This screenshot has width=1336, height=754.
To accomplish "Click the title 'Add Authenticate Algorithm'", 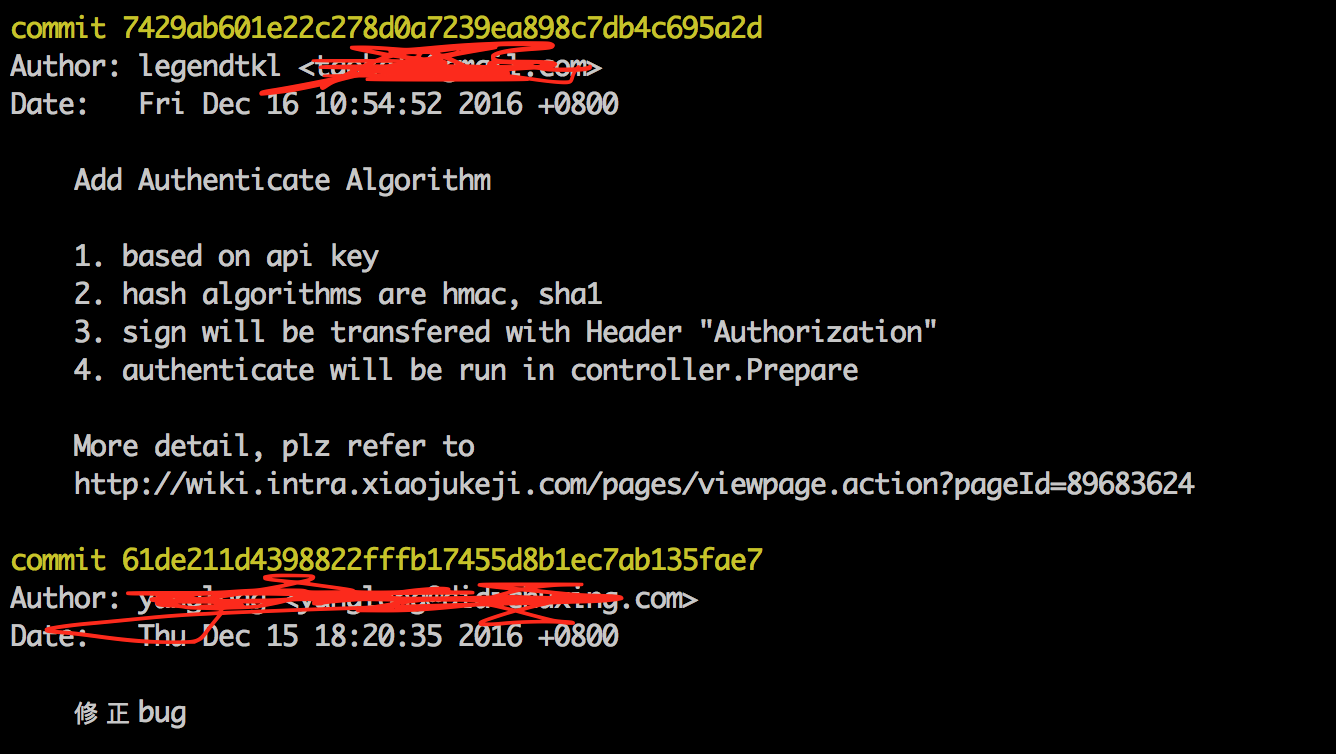I will [282, 180].
